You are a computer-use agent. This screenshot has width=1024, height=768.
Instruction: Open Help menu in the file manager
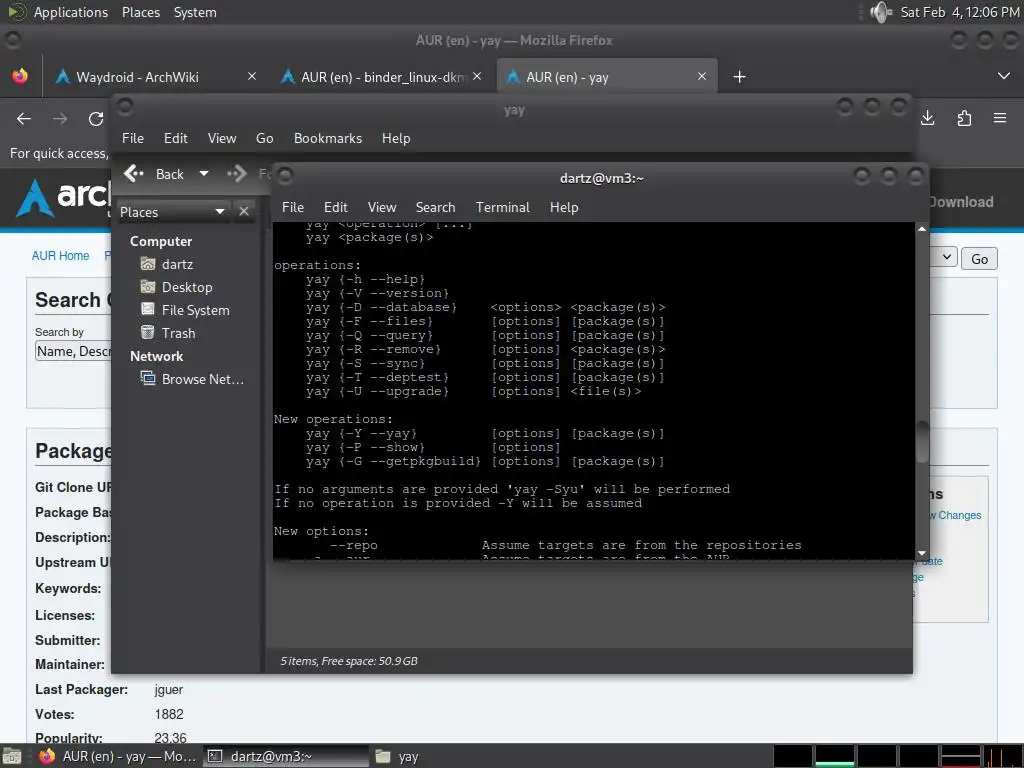(x=396, y=138)
